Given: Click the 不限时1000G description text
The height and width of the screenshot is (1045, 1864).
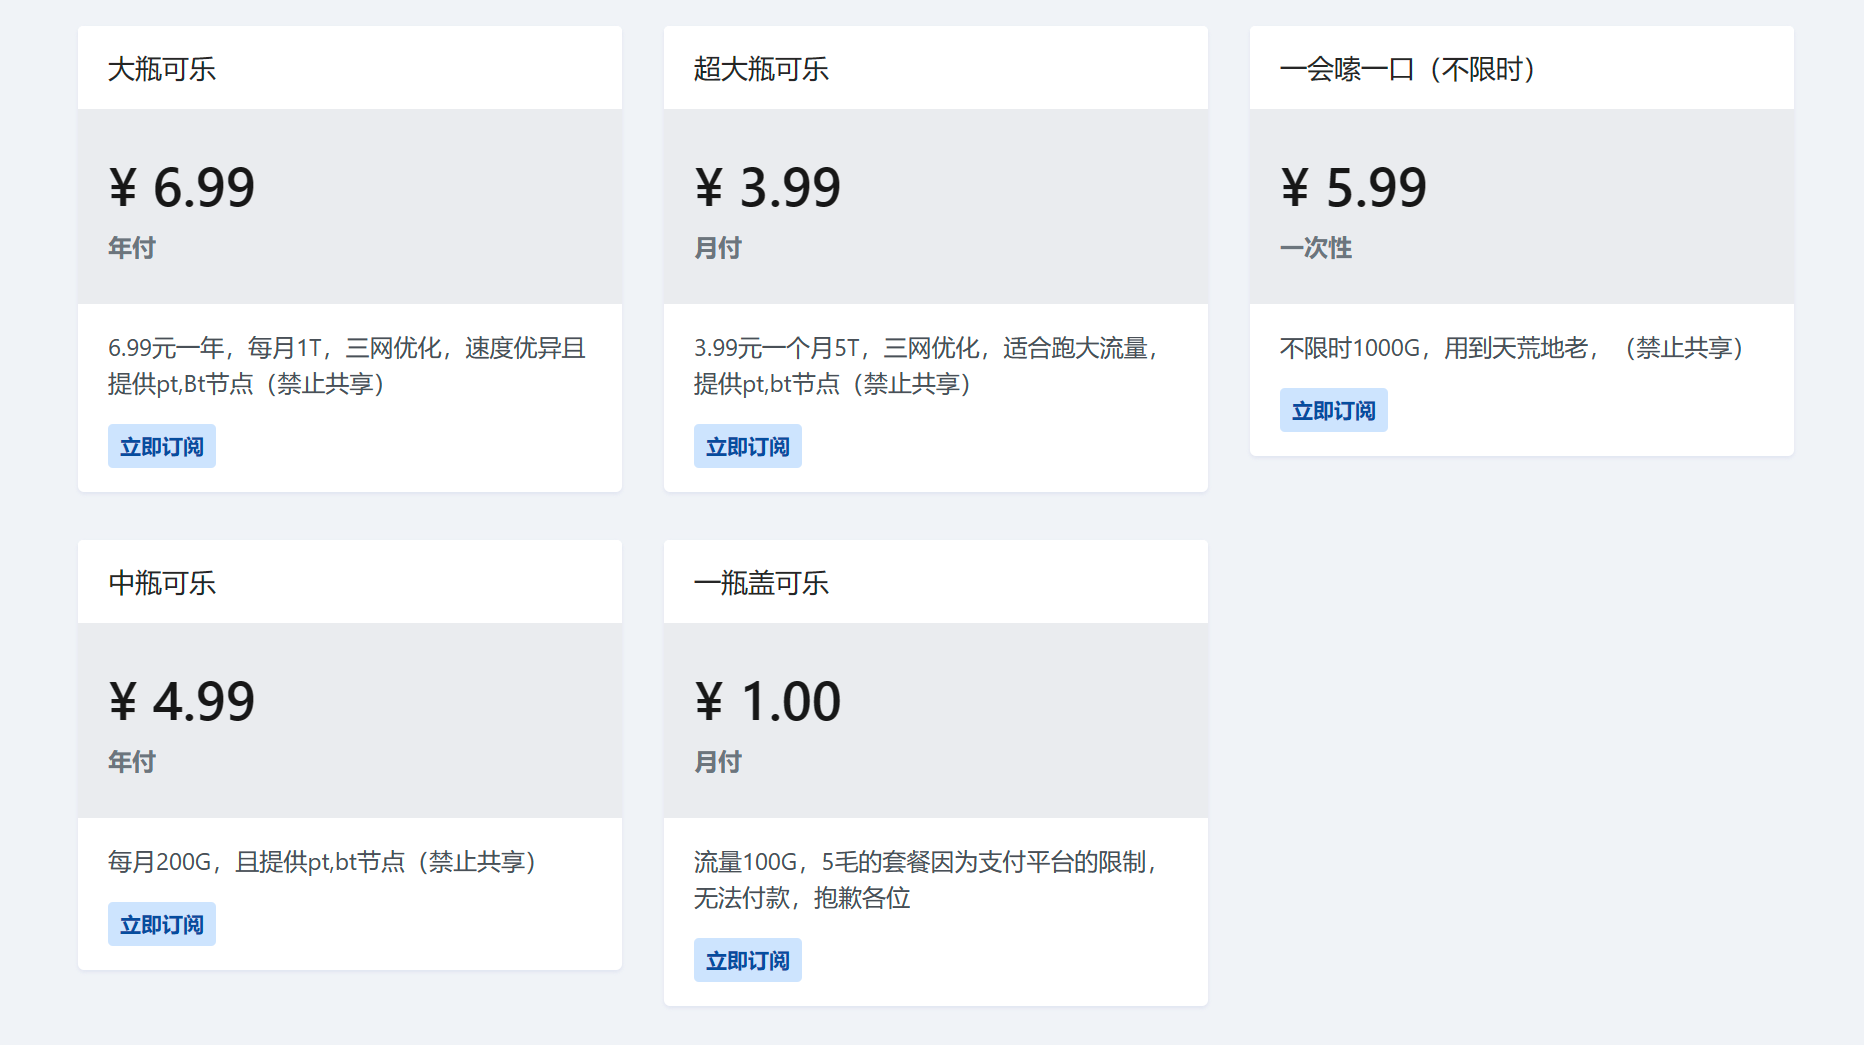Looking at the screenshot, I should (1511, 348).
